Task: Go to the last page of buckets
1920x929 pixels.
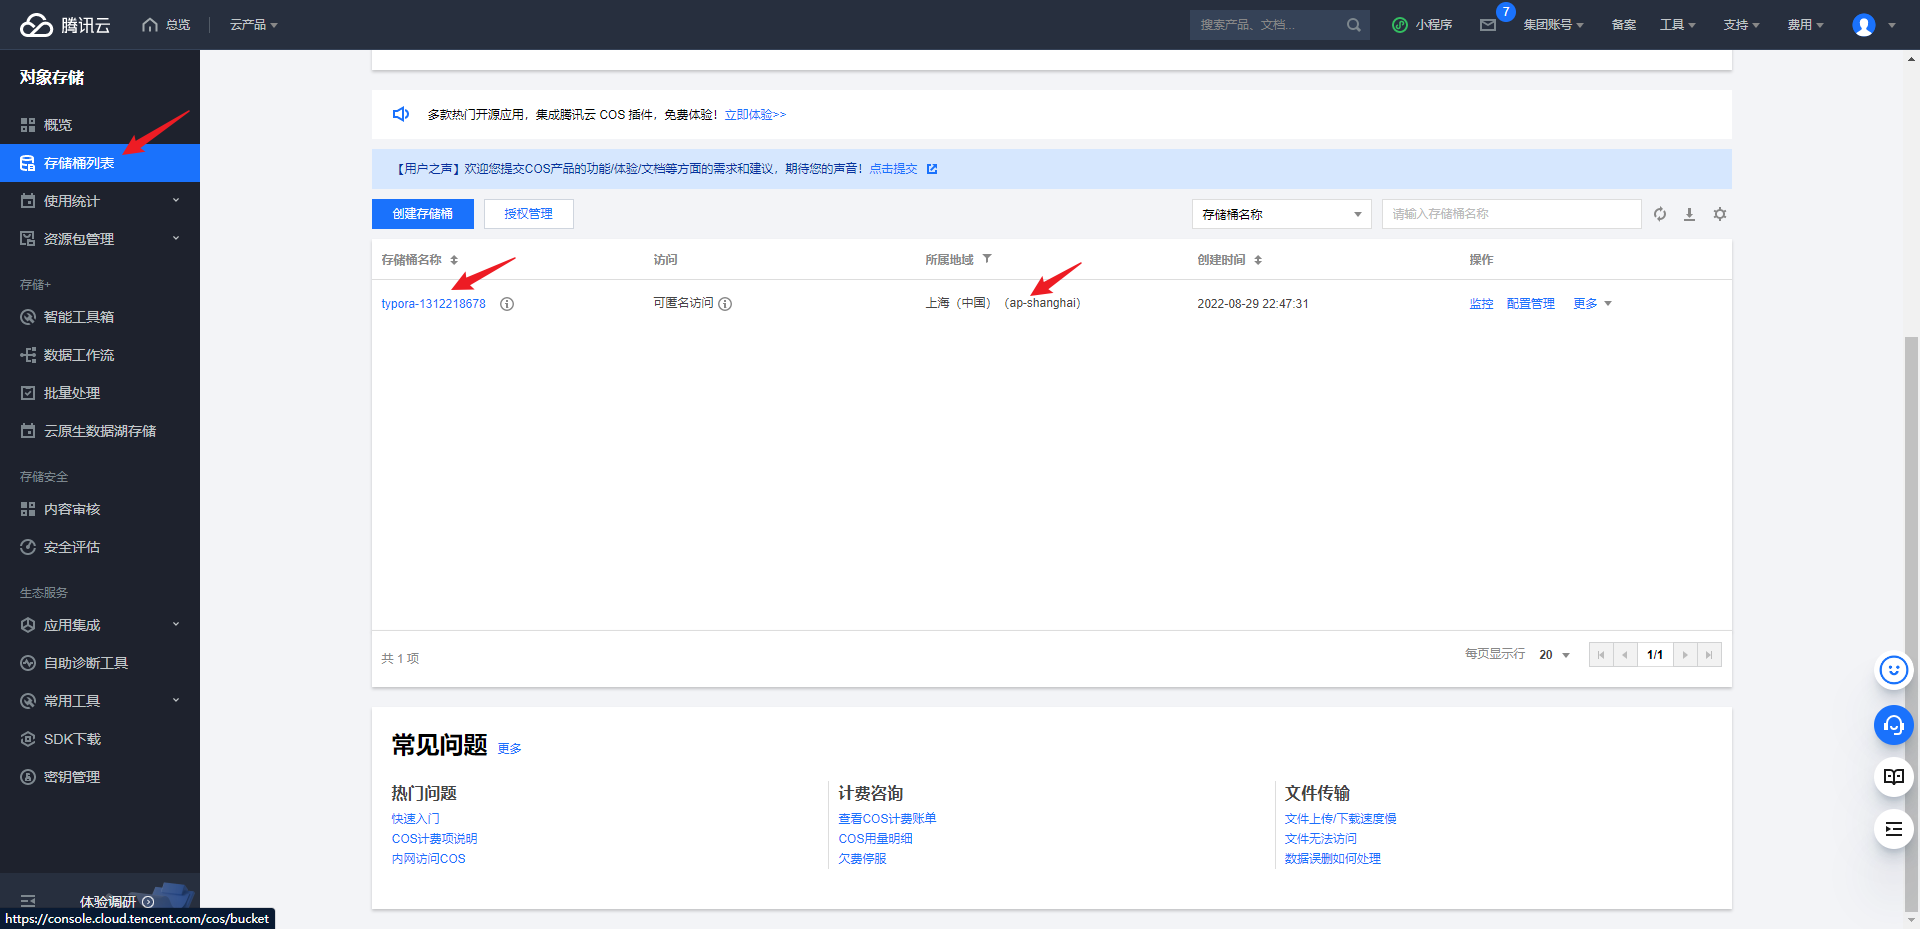Action: 1709,655
